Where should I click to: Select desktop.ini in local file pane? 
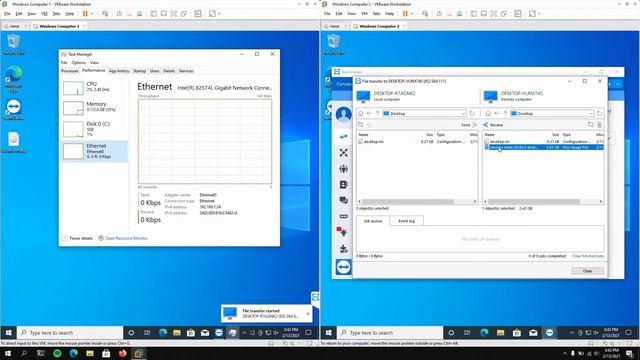click(x=417, y=141)
